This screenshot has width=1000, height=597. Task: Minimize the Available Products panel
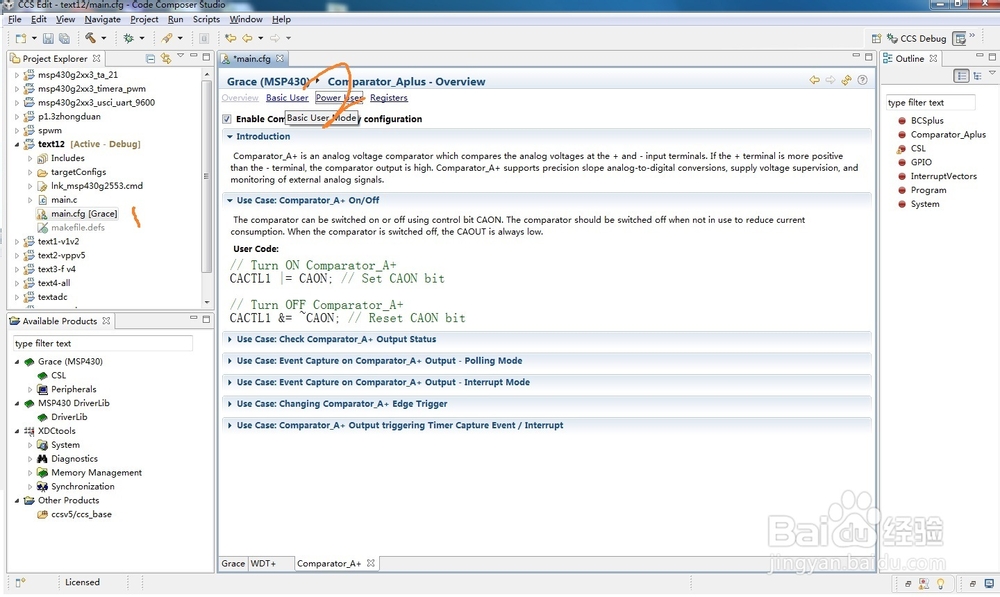(193, 318)
